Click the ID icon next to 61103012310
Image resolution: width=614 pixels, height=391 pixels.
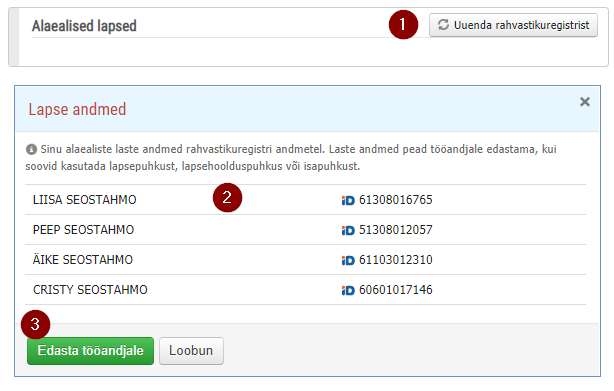coord(348,260)
